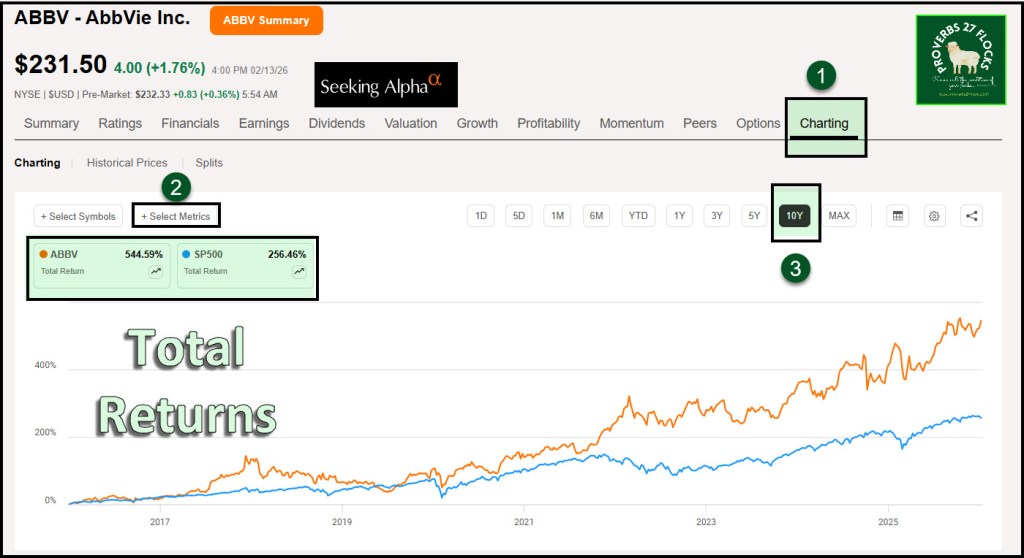Viewport: 1024px width, 558px height.
Task: Click the share chart icon
Action: pyautogui.click(x=971, y=216)
